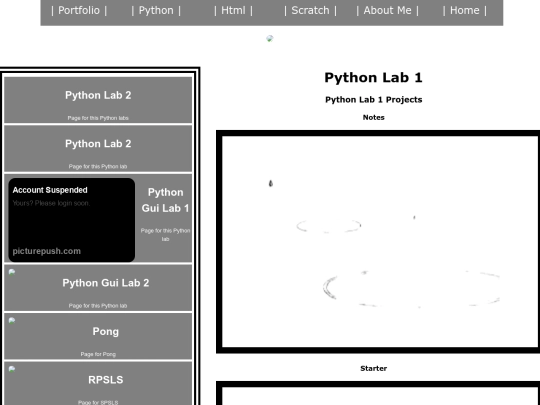Viewport: 540px width, 405px height.
Task: Return to Home from the nav bar
Action: point(465,10)
